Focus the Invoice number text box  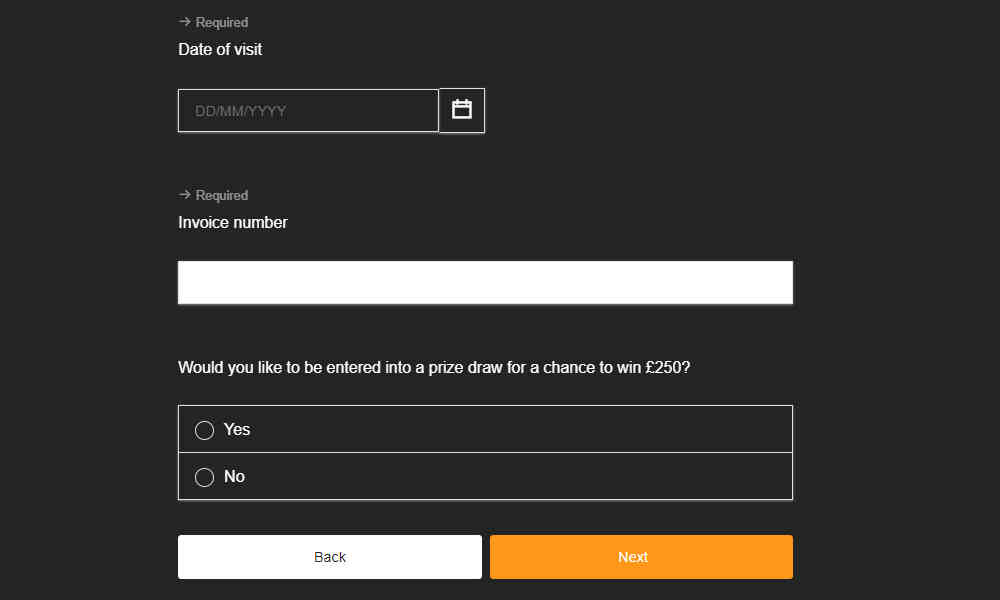(485, 282)
